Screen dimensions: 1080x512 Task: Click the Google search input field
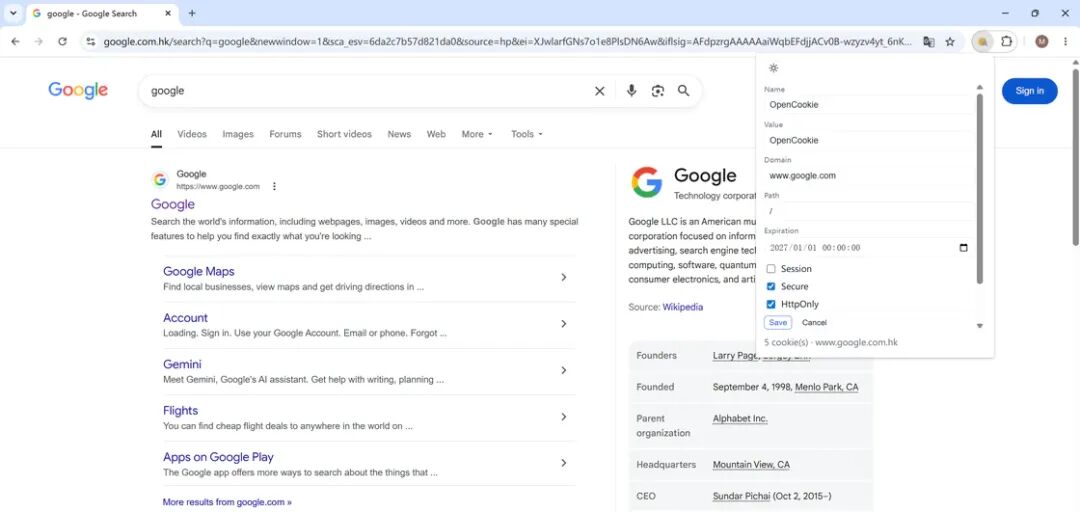click(x=367, y=91)
